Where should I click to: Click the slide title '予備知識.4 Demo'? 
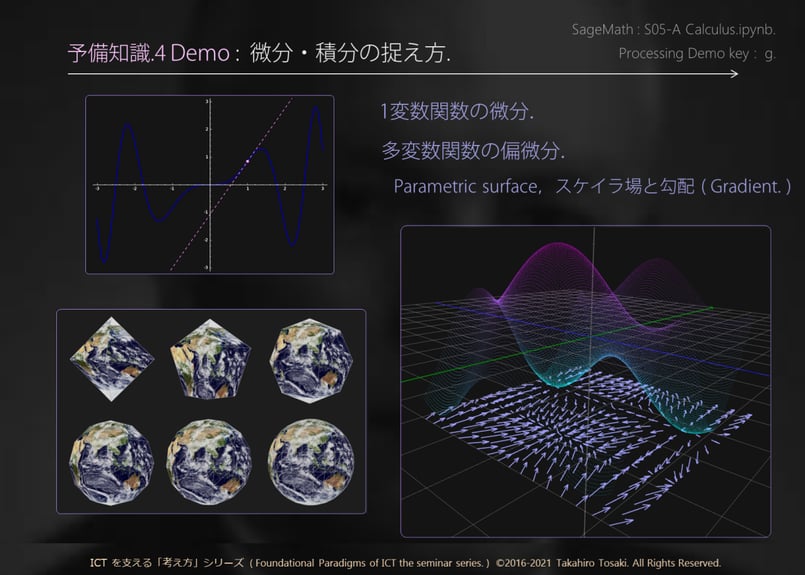click(x=148, y=53)
